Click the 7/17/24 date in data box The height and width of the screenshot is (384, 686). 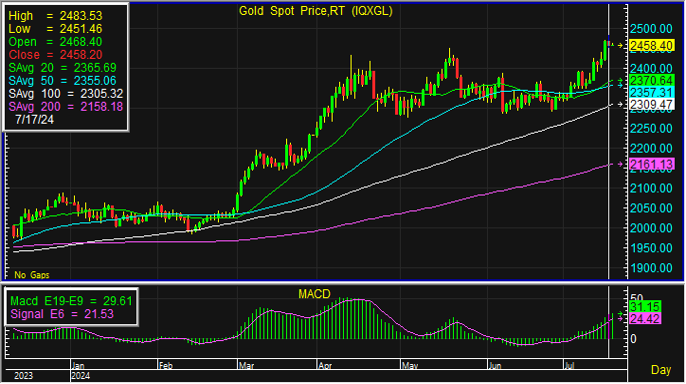[35, 119]
